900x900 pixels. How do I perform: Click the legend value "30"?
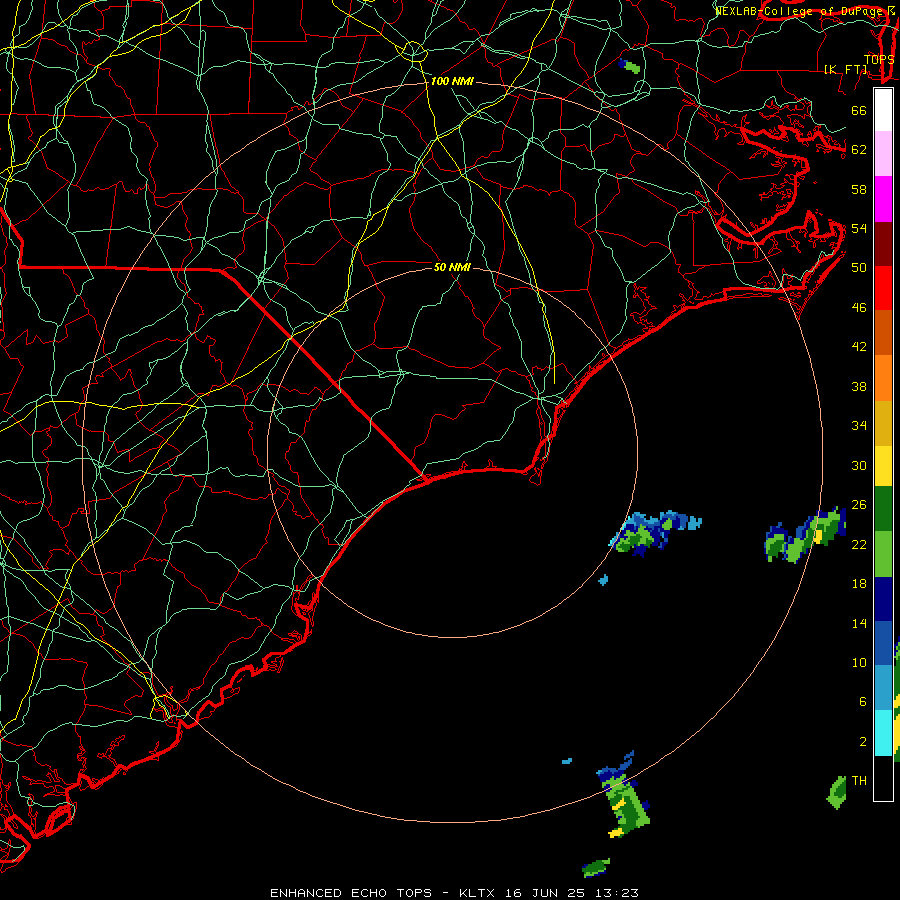point(859,465)
